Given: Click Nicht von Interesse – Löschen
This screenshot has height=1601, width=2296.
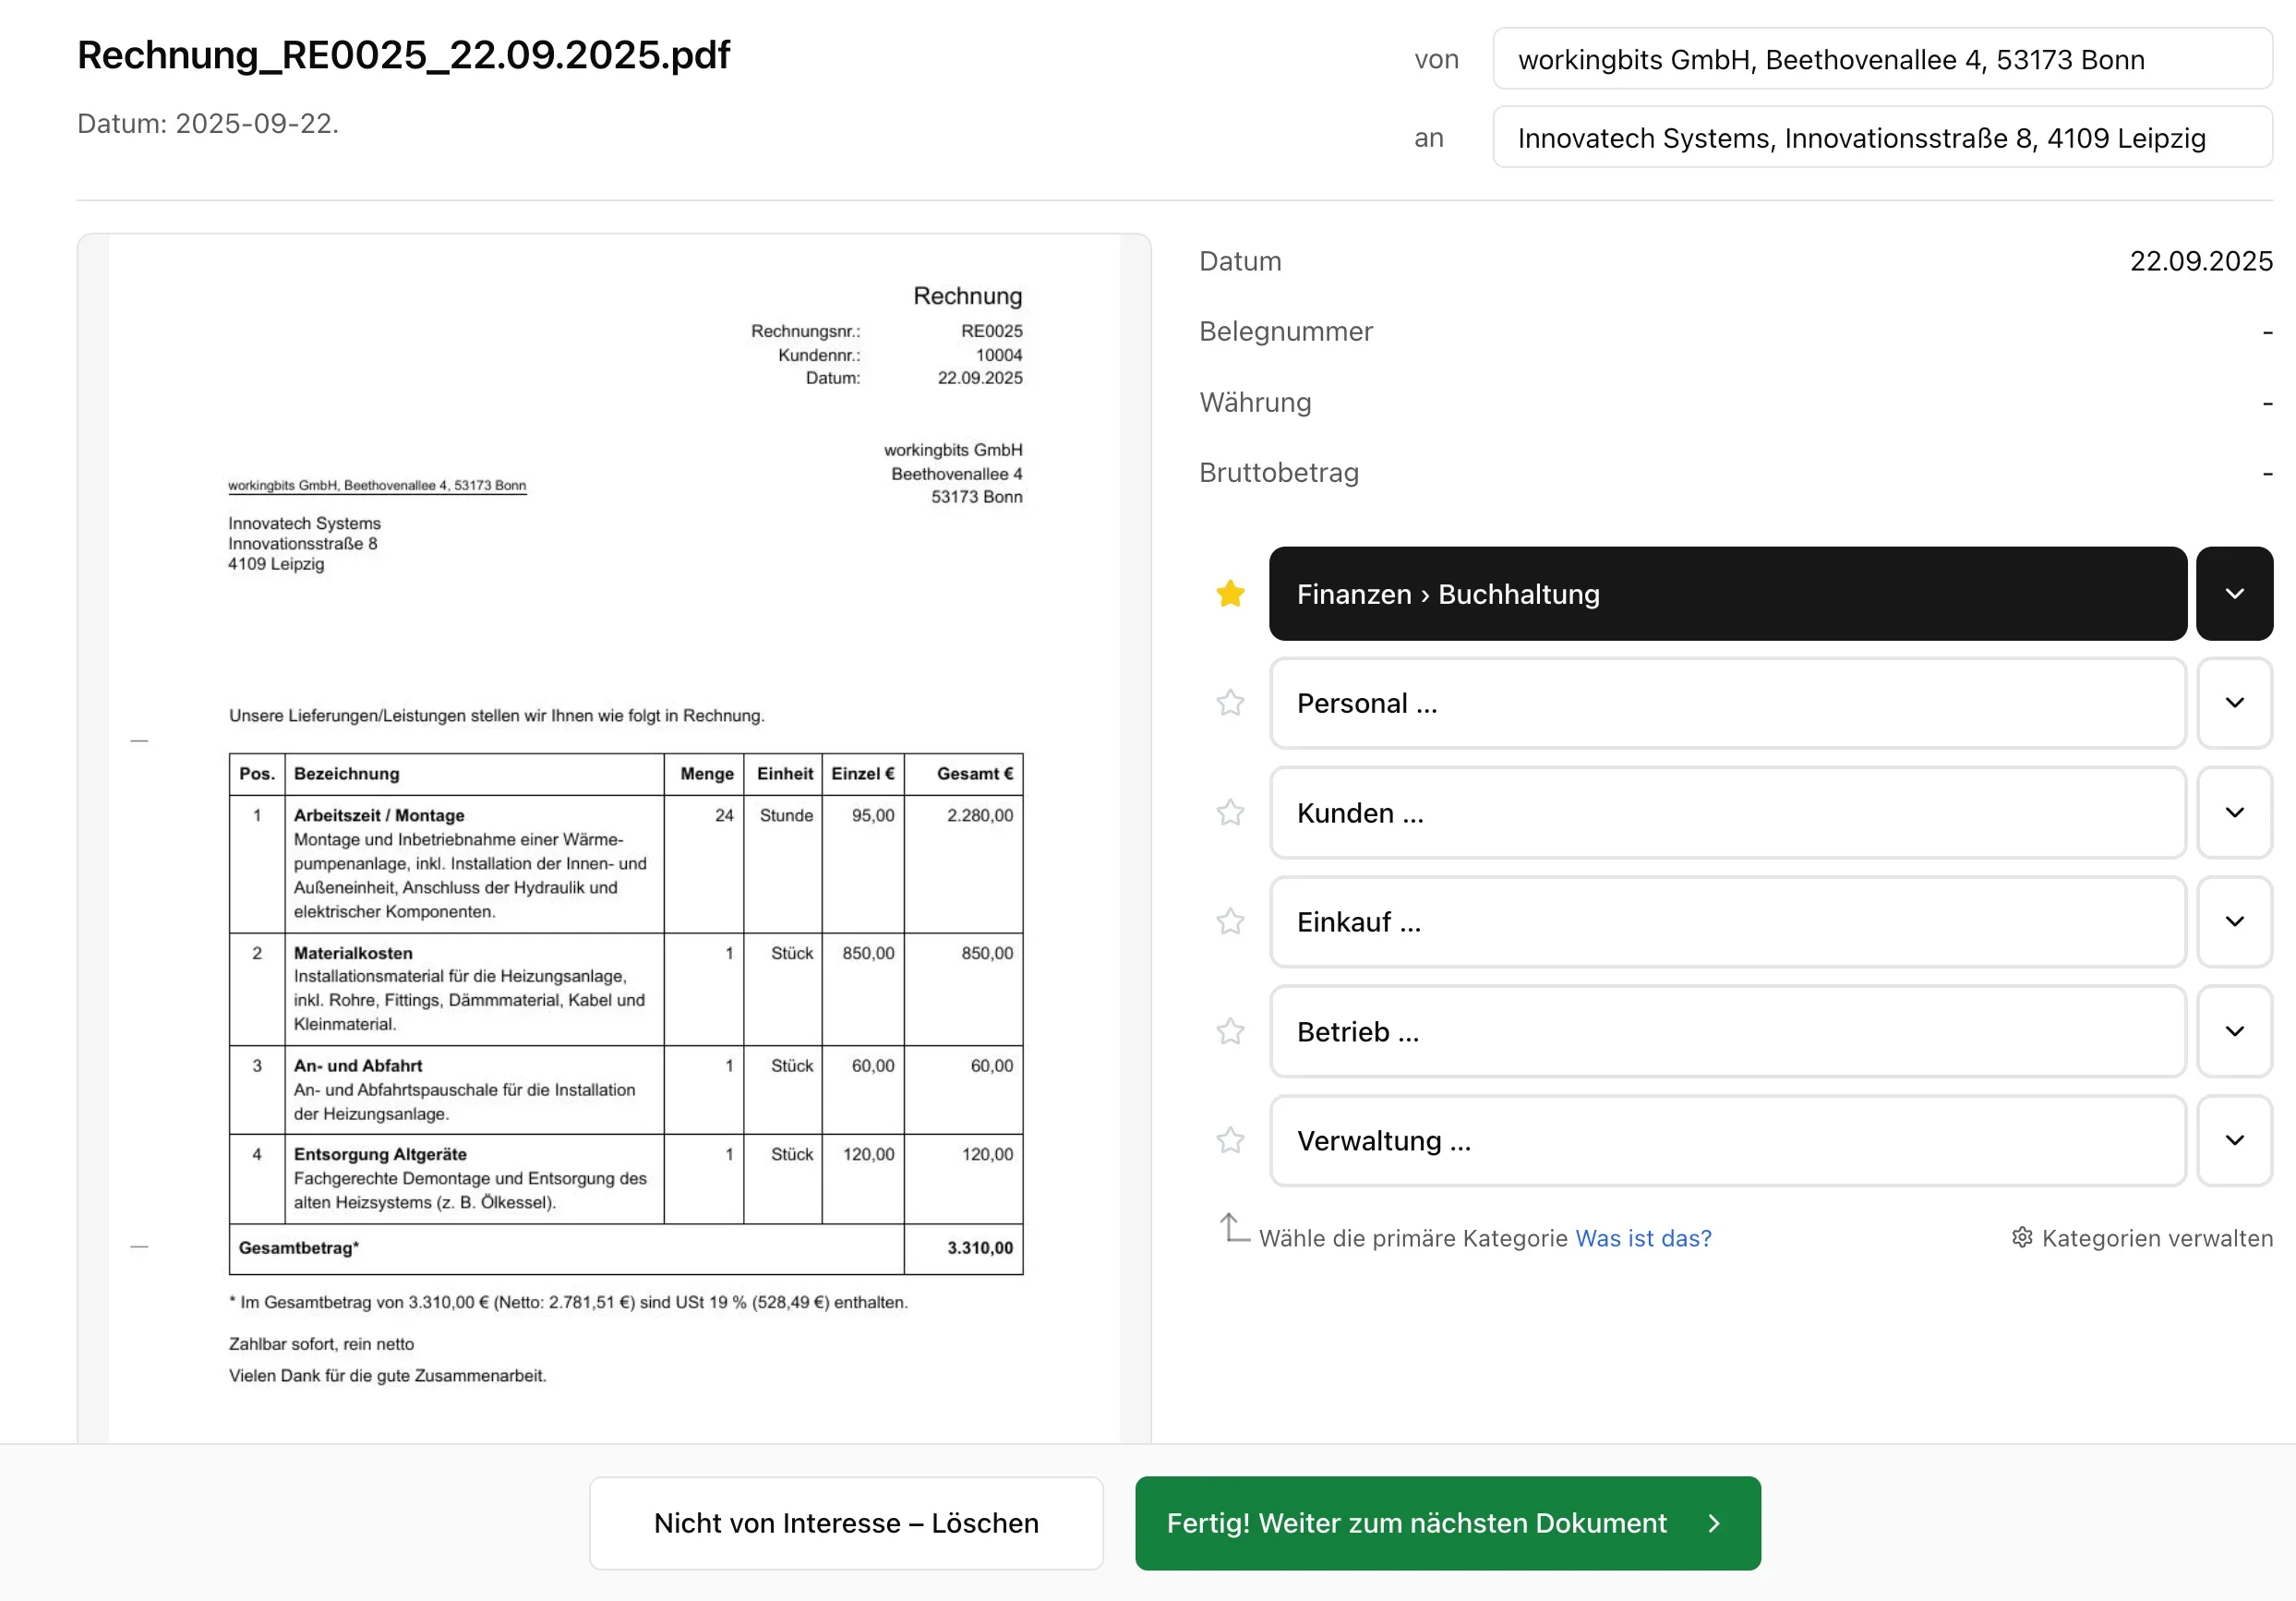Looking at the screenshot, I should pos(845,1523).
